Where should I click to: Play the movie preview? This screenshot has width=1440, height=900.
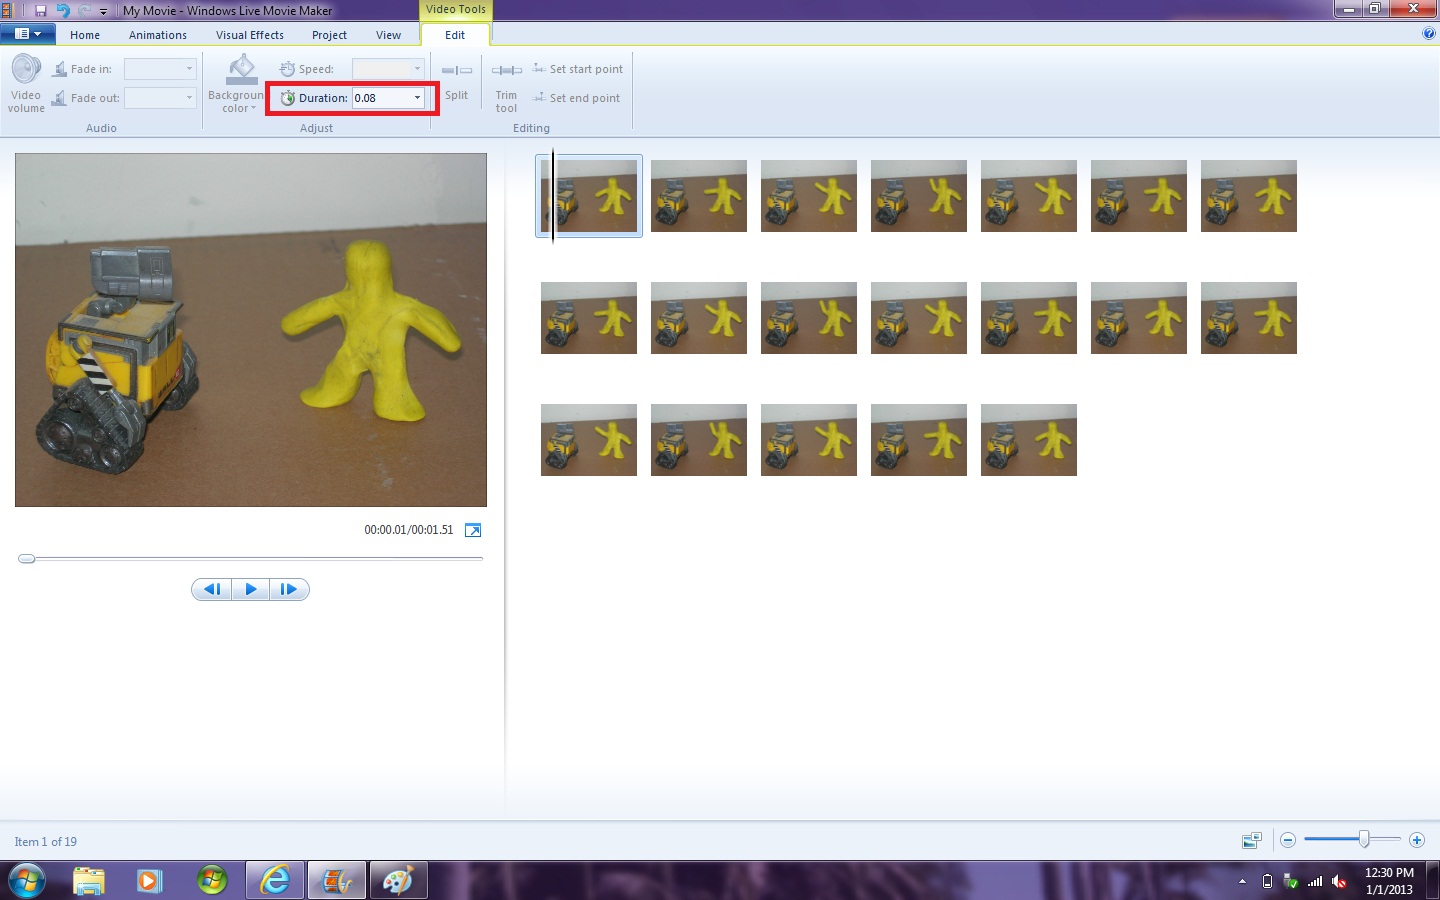point(250,589)
